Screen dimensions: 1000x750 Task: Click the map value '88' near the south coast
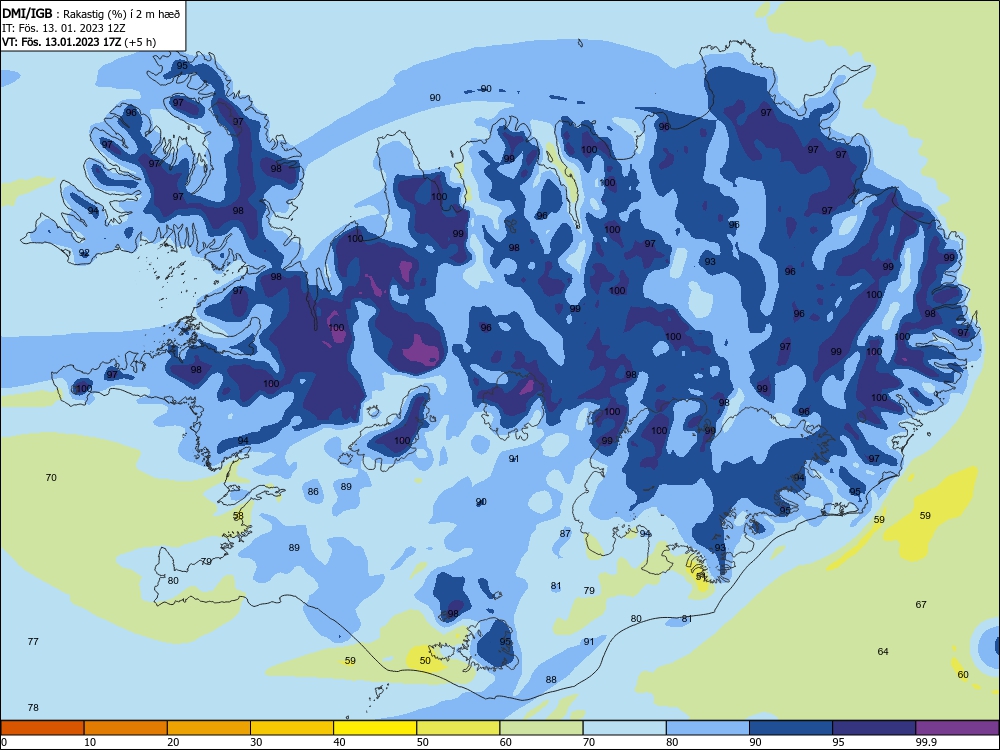[x=551, y=680]
